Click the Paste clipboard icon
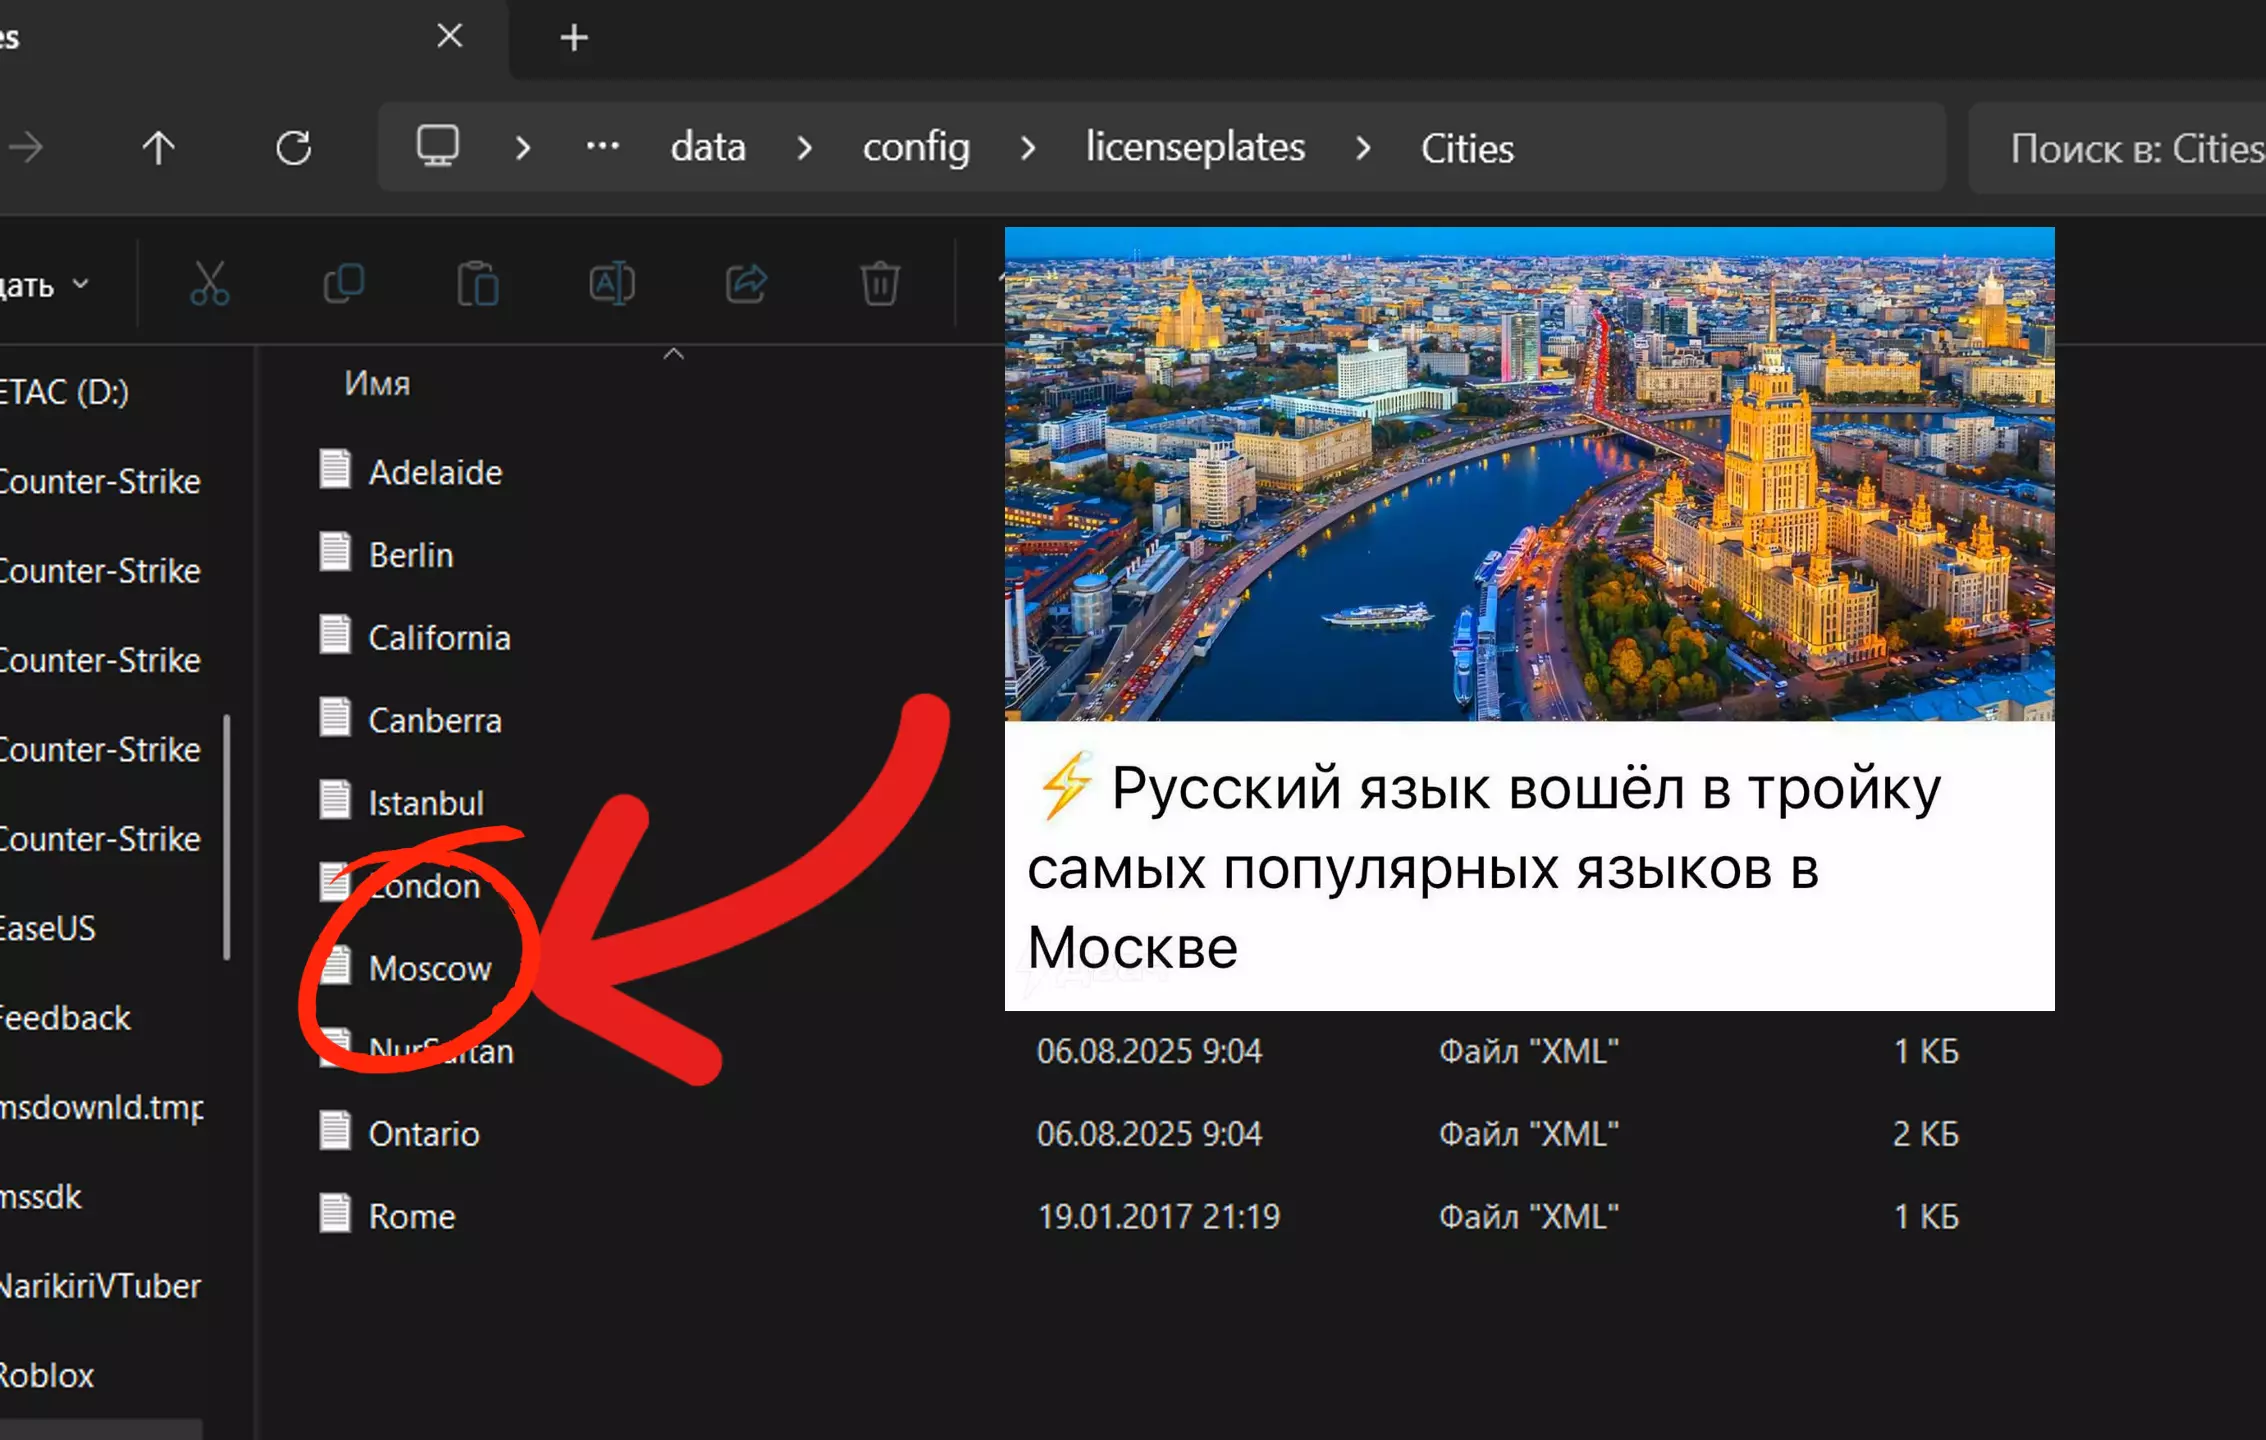Image resolution: width=2266 pixels, height=1440 pixels. click(478, 284)
